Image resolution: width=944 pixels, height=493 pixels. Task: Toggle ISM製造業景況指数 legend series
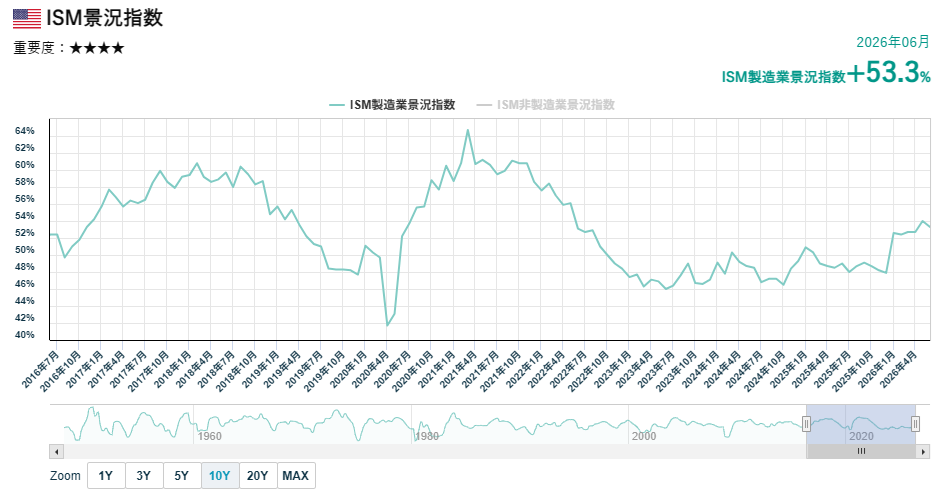pos(393,105)
